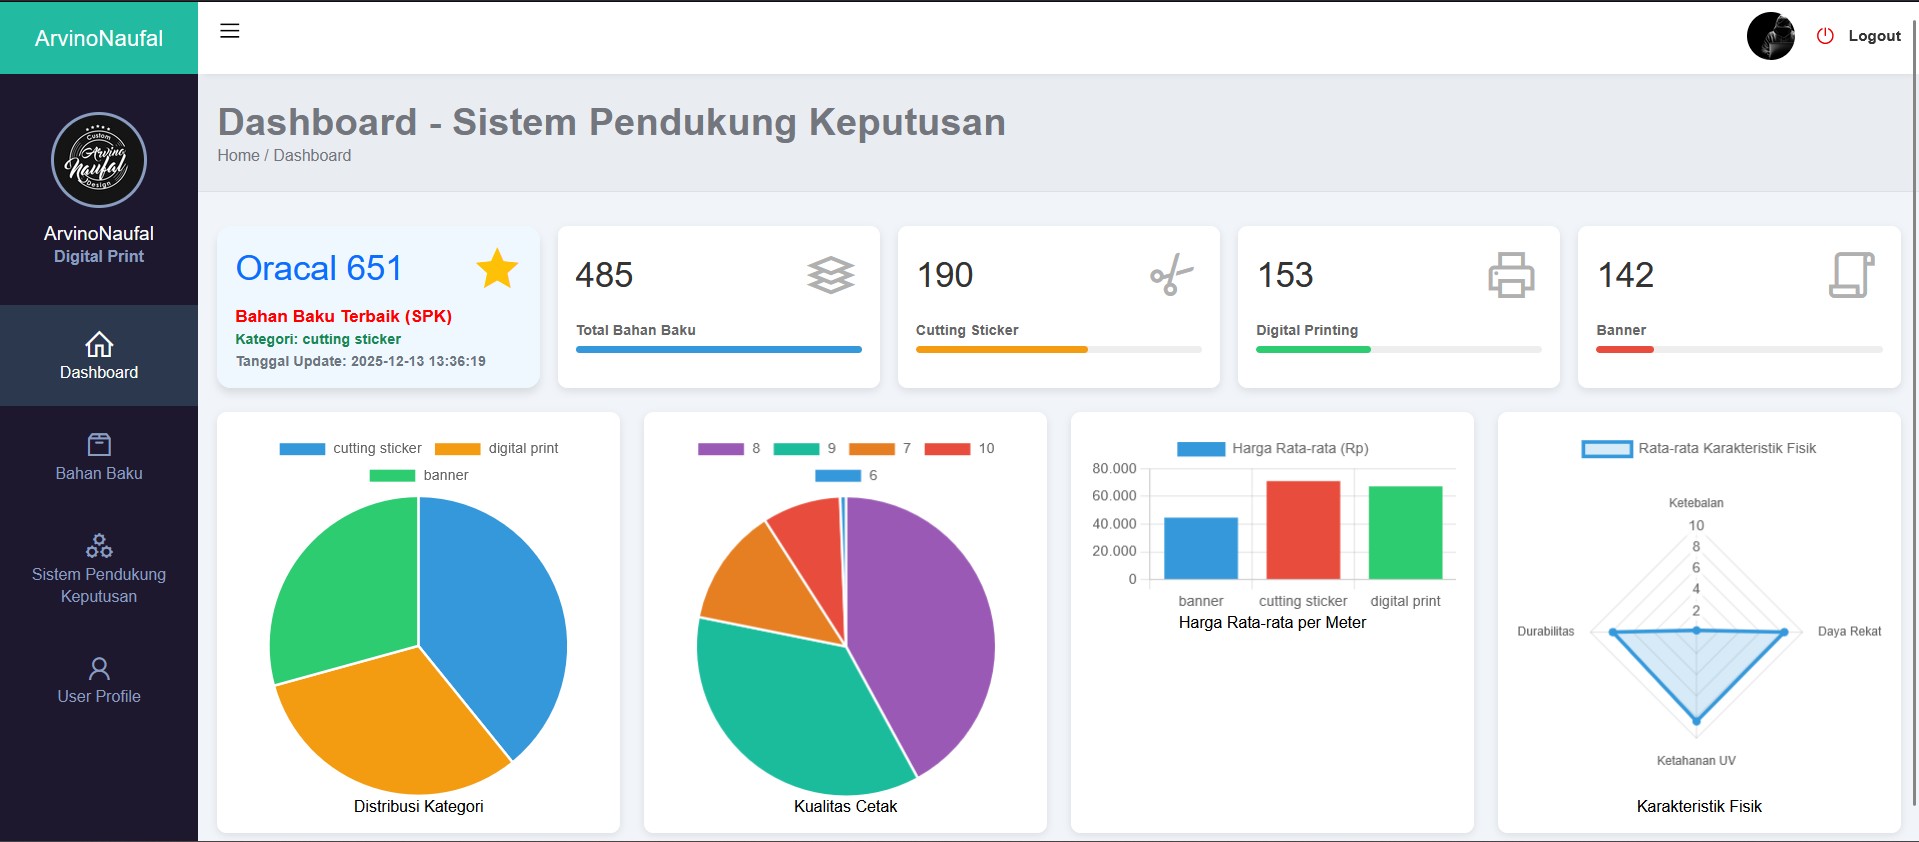
Task: Click the green slice of Distribusi Kategori pie
Action: [x=345, y=590]
